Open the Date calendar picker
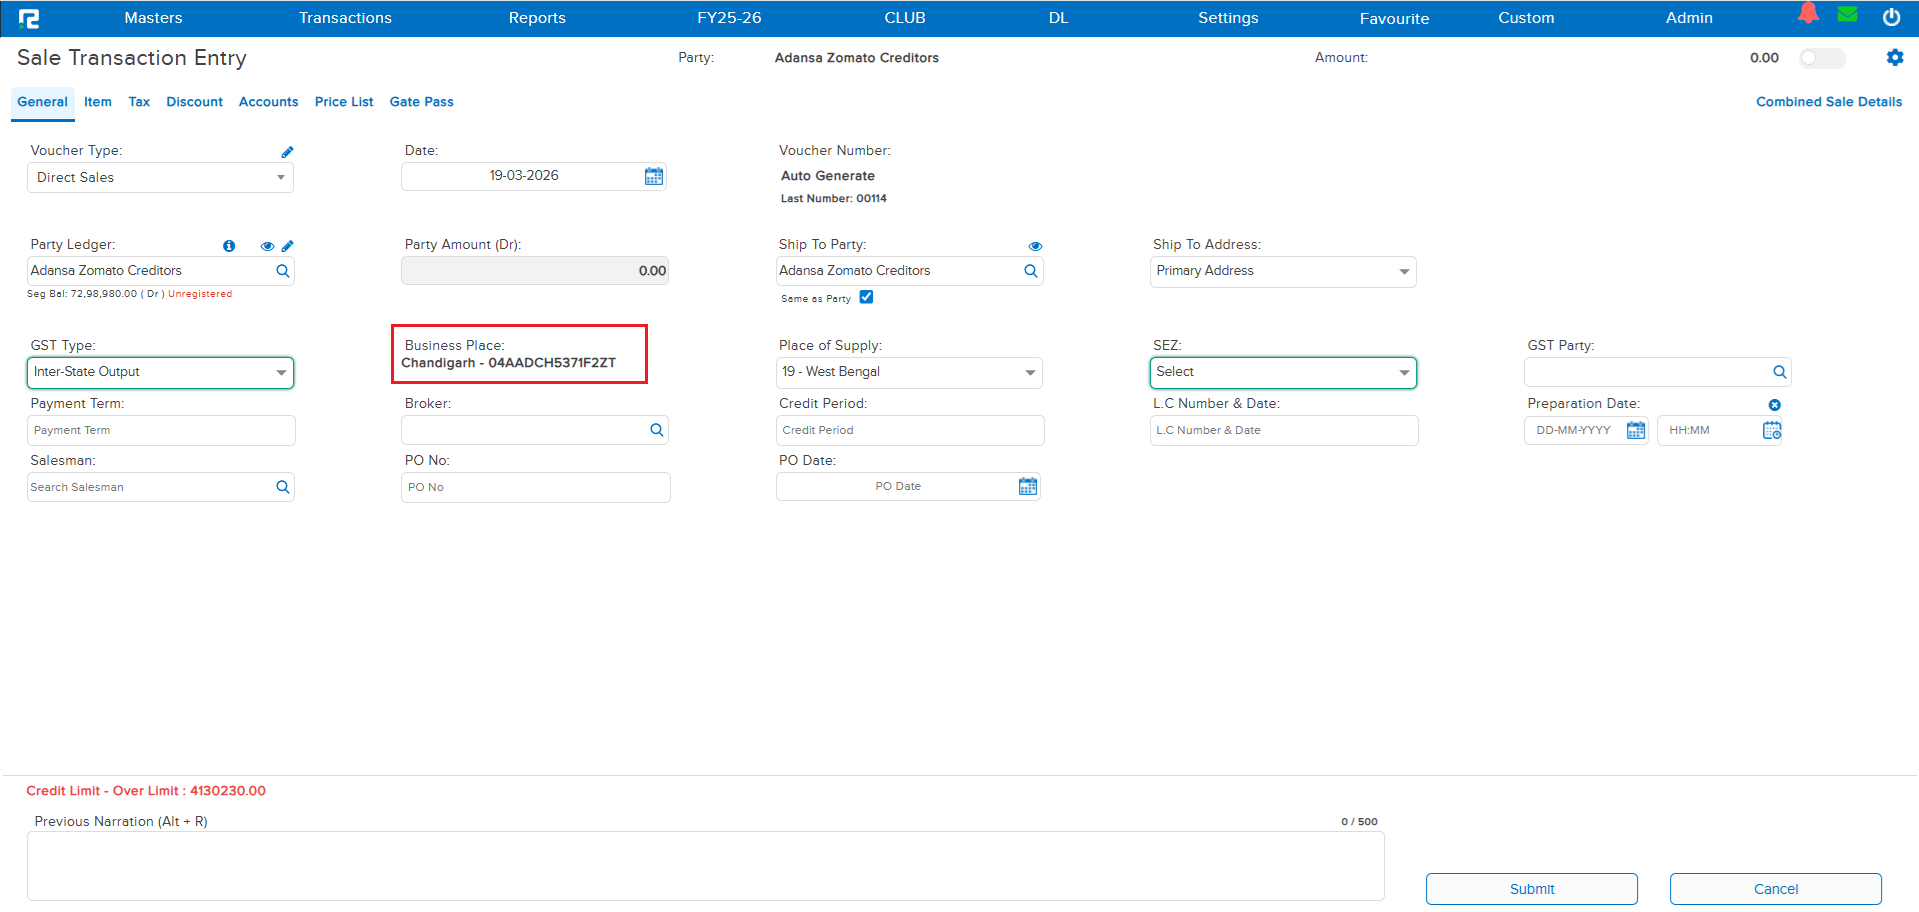 [x=654, y=175]
